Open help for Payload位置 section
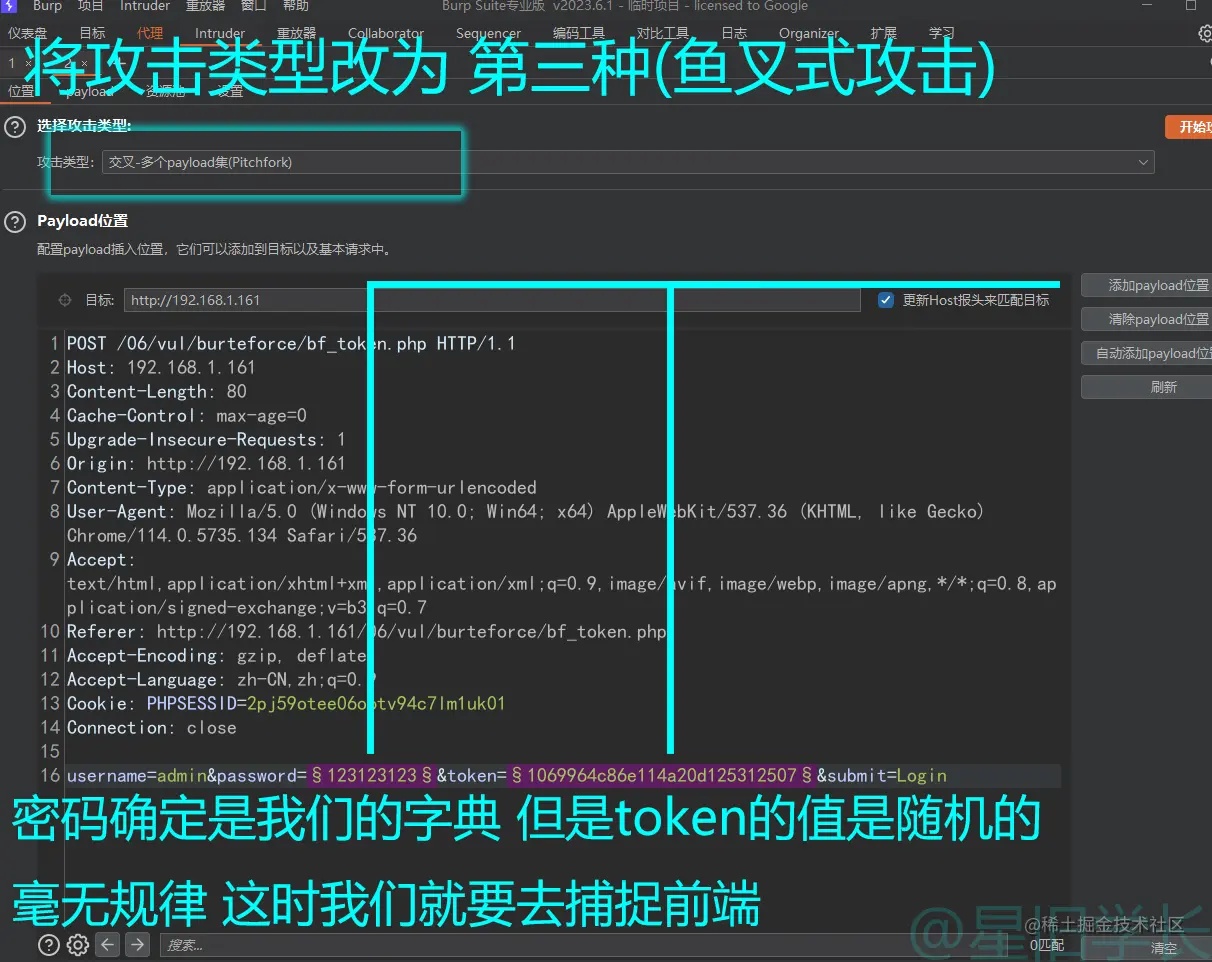 (x=14, y=221)
